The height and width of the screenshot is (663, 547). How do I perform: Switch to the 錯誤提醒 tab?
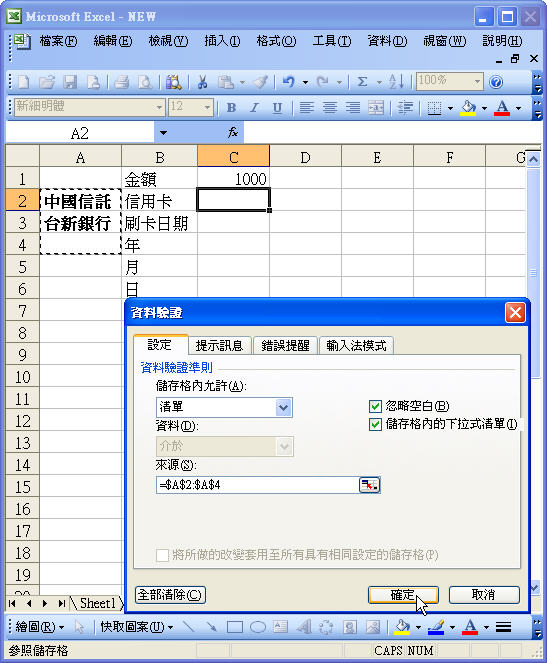(285, 345)
